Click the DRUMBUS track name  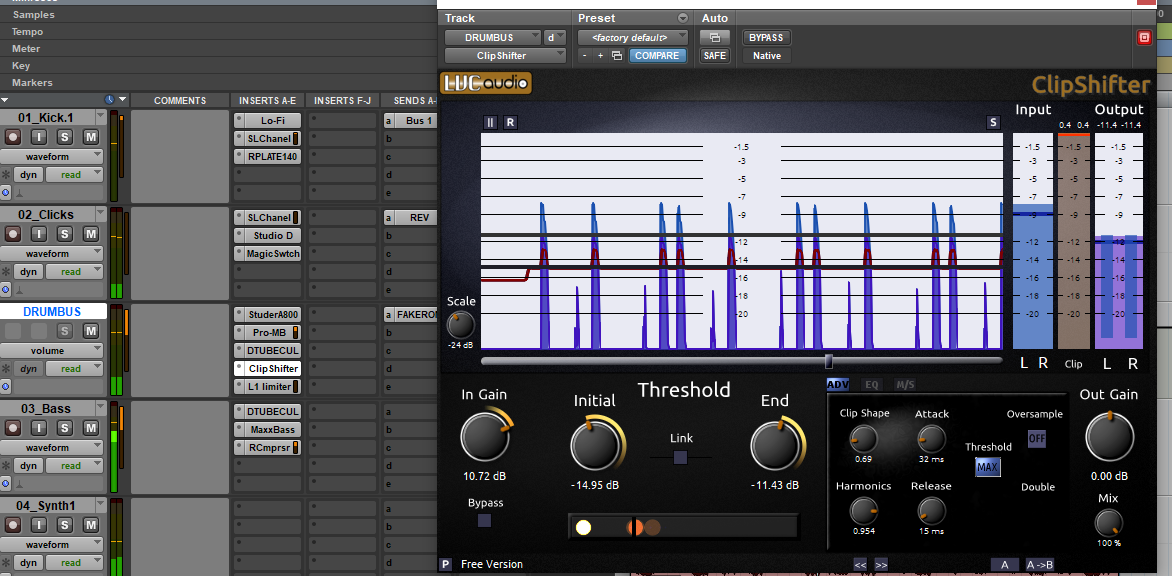click(x=52, y=312)
